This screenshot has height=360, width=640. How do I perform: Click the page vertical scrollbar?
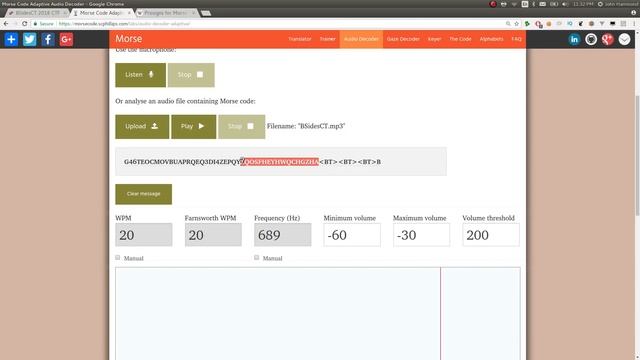[637, 155]
